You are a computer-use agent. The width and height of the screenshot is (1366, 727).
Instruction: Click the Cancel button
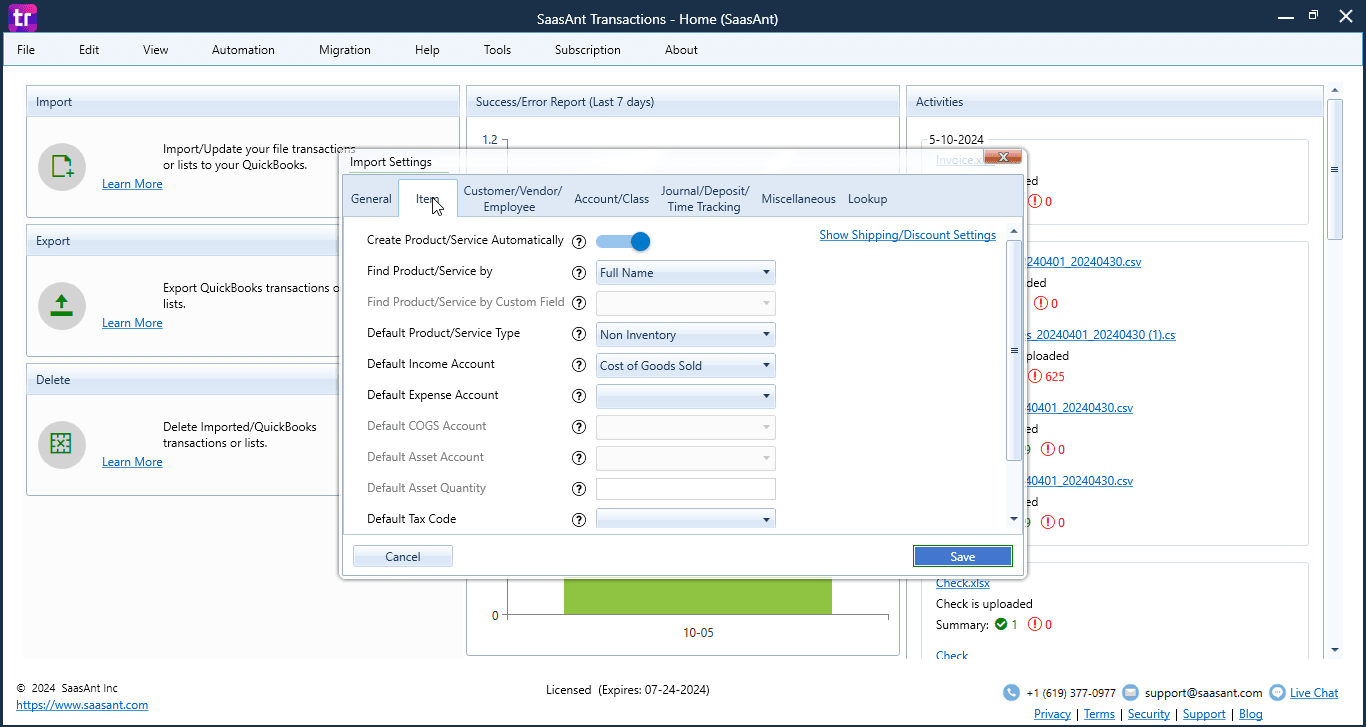click(x=403, y=556)
